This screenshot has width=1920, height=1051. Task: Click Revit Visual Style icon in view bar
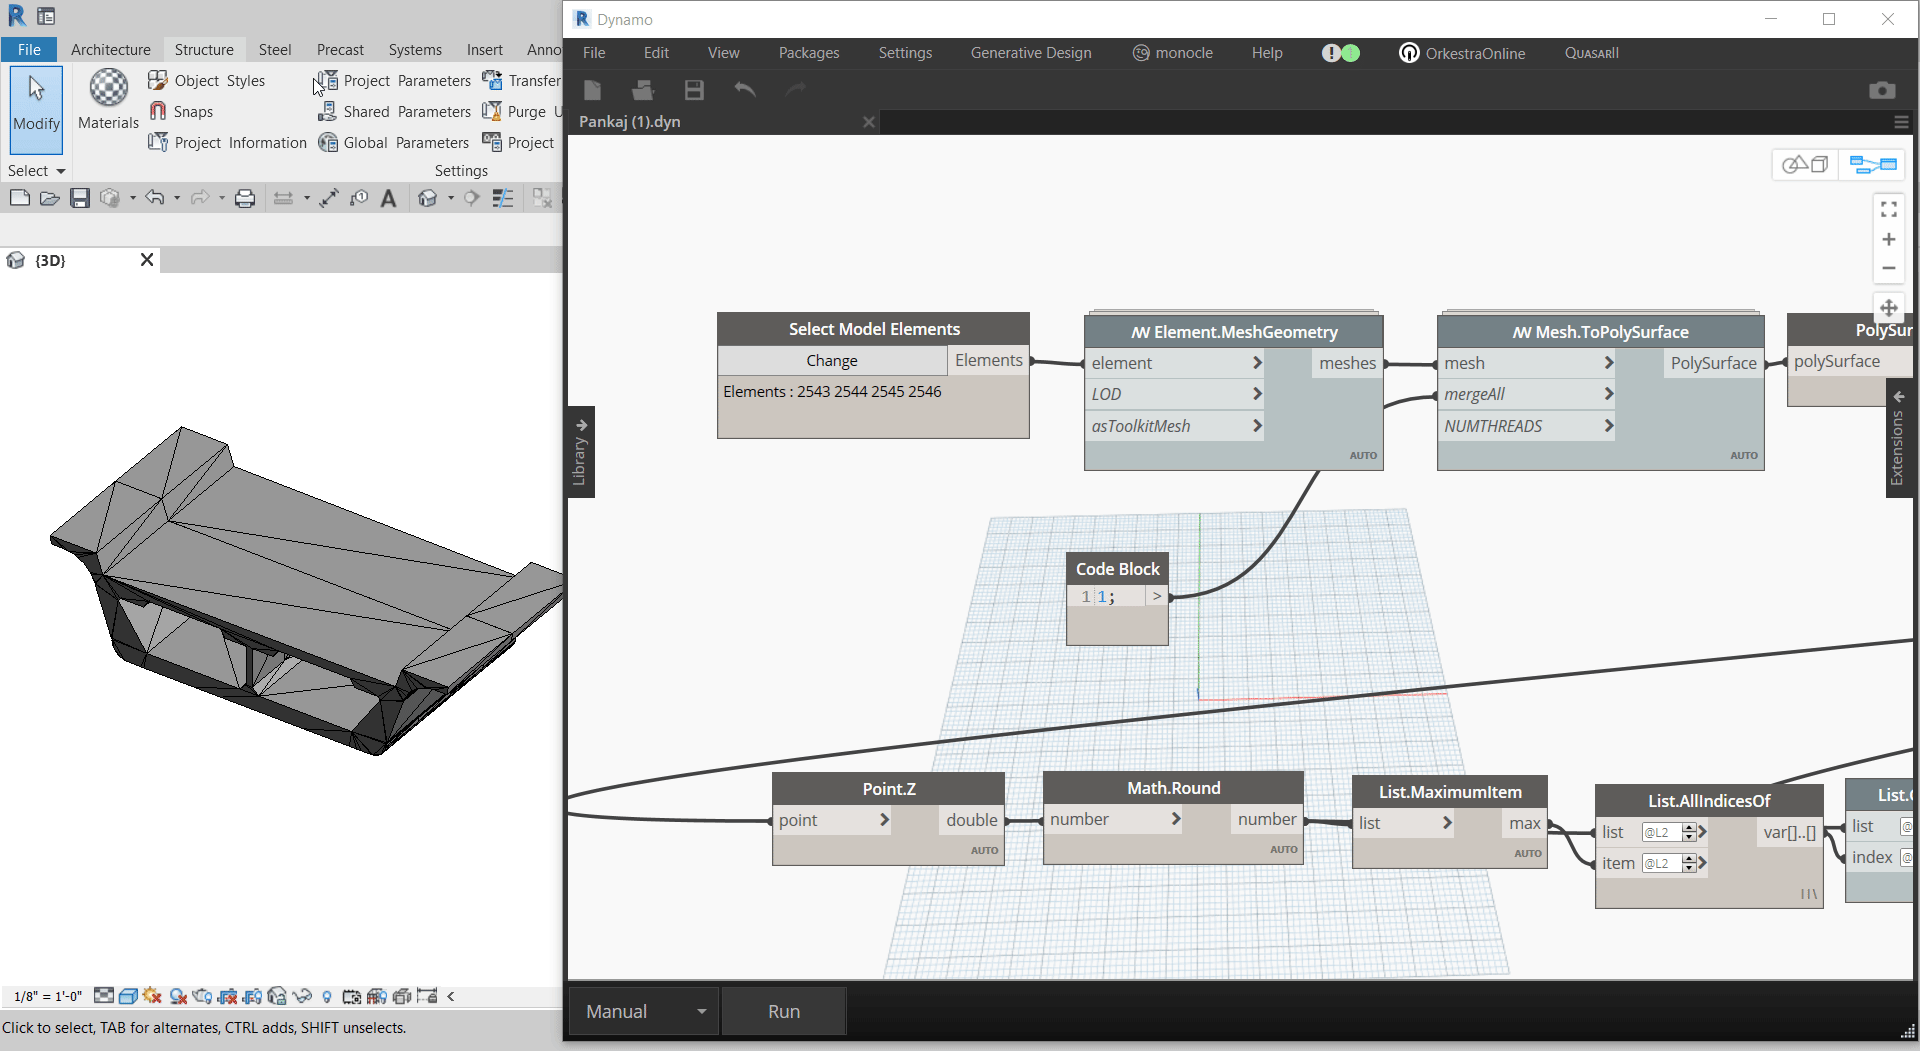(x=128, y=996)
